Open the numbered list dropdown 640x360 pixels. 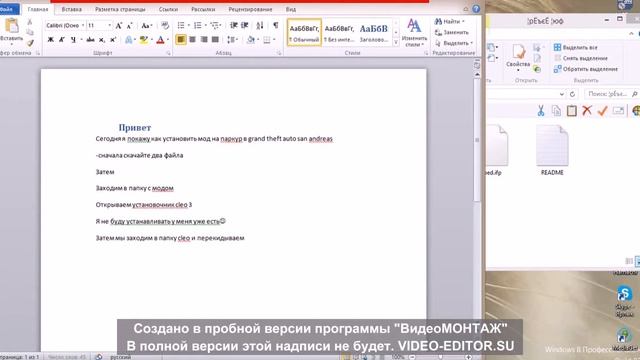point(205,26)
